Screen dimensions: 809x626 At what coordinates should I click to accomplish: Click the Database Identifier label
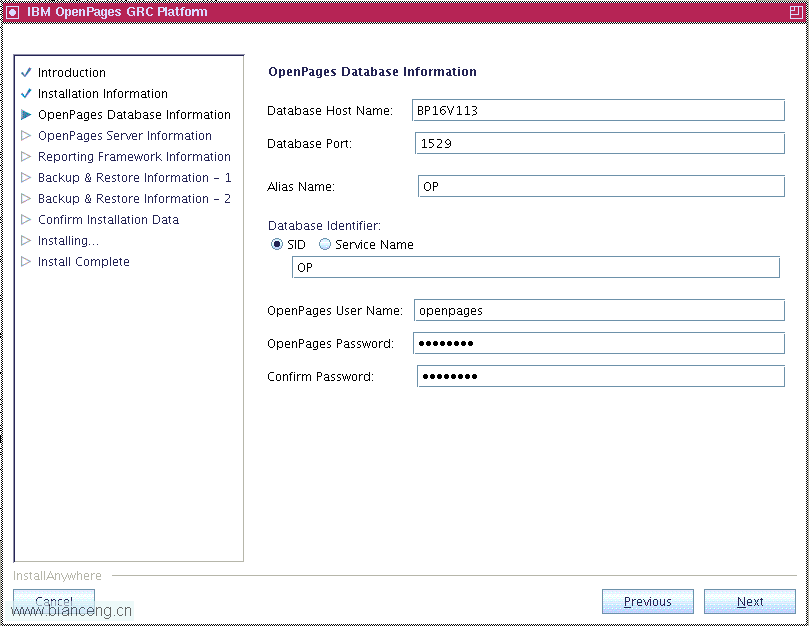pos(324,226)
